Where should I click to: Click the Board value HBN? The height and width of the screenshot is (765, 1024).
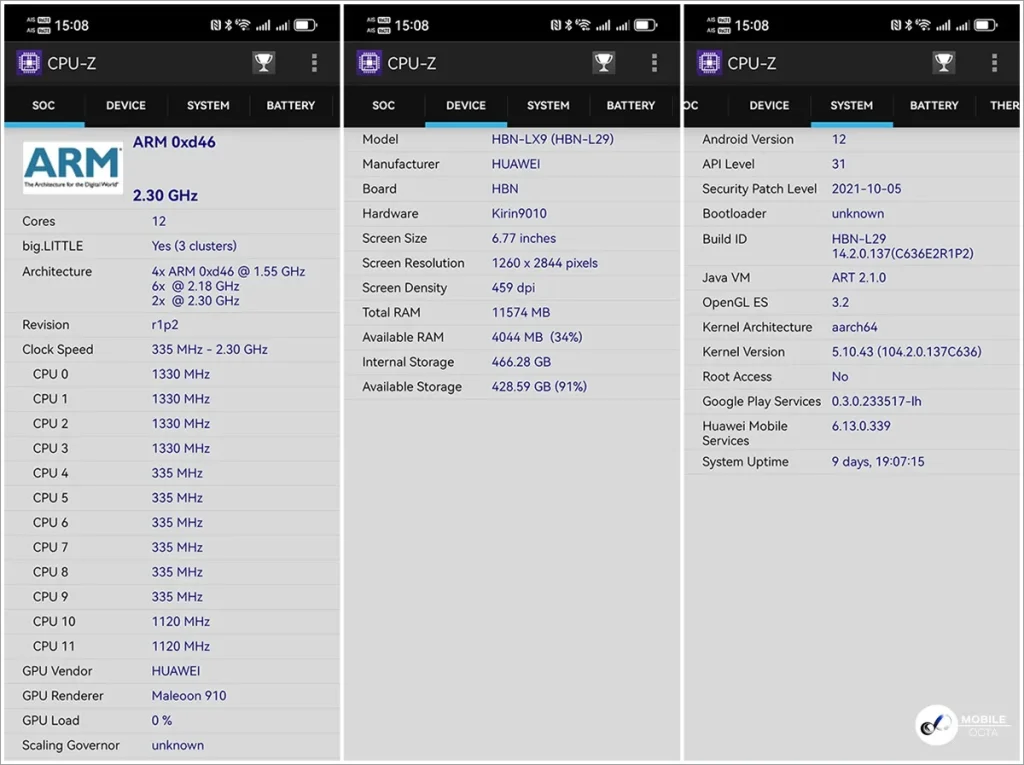pyautogui.click(x=505, y=189)
